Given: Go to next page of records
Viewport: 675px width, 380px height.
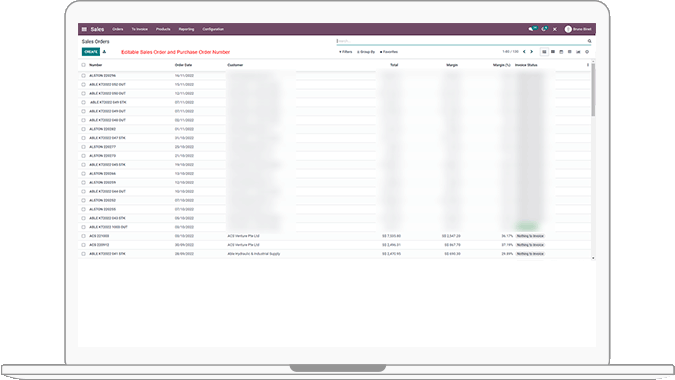Looking at the screenshot, I should (x=532, y=52).
